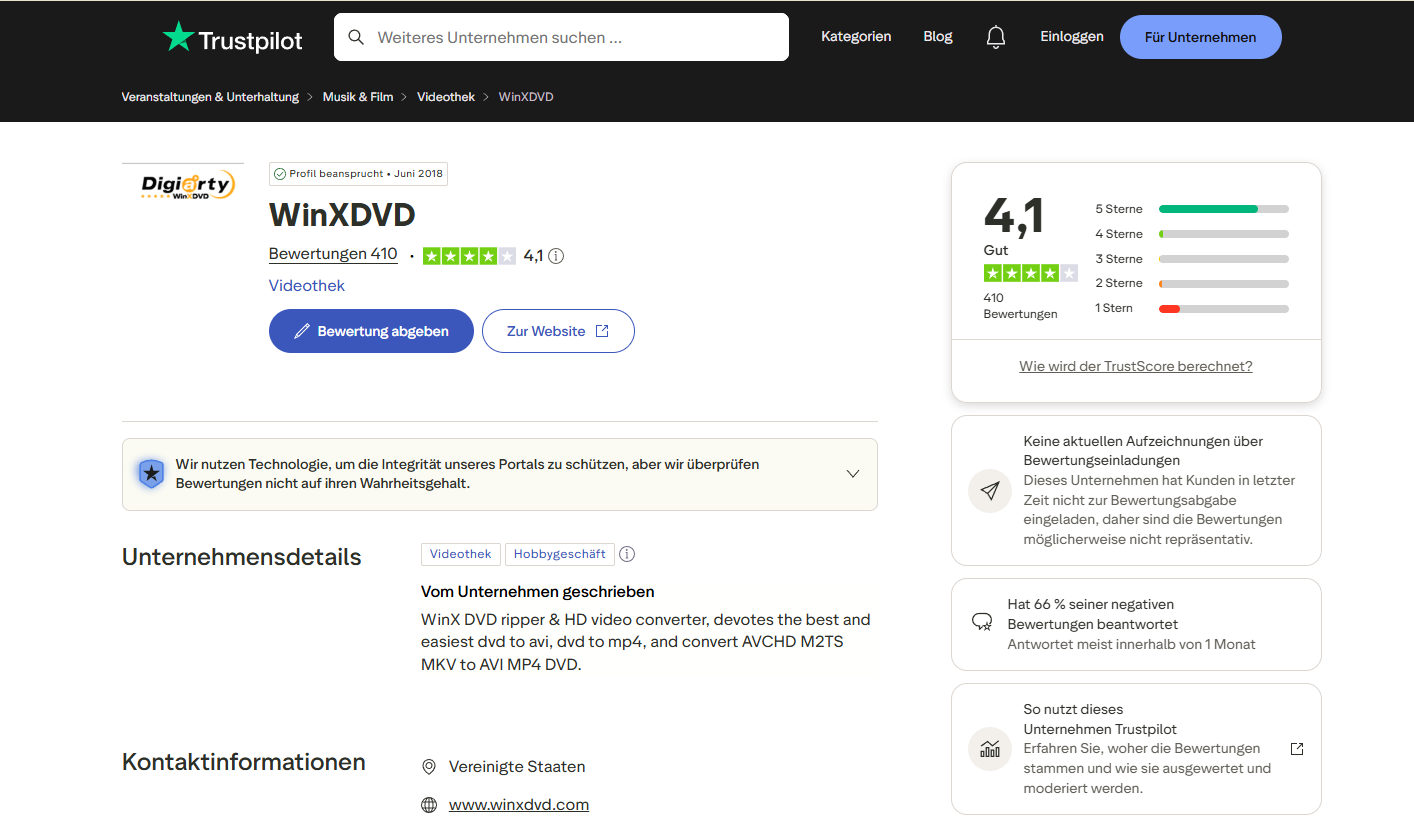
Task: Open the Bewertungen 410 link
Action: coord(333,254)
